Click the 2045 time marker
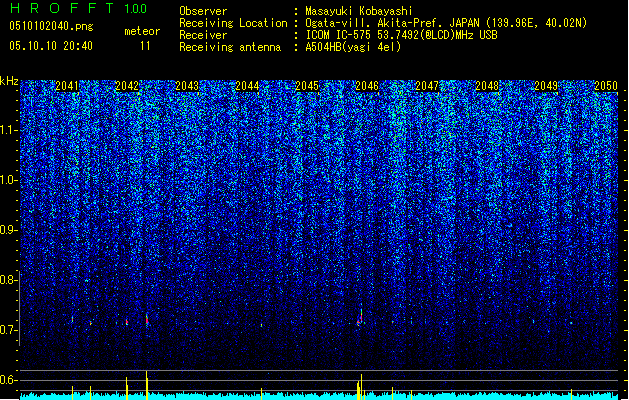629x400 pixels. 307,86
